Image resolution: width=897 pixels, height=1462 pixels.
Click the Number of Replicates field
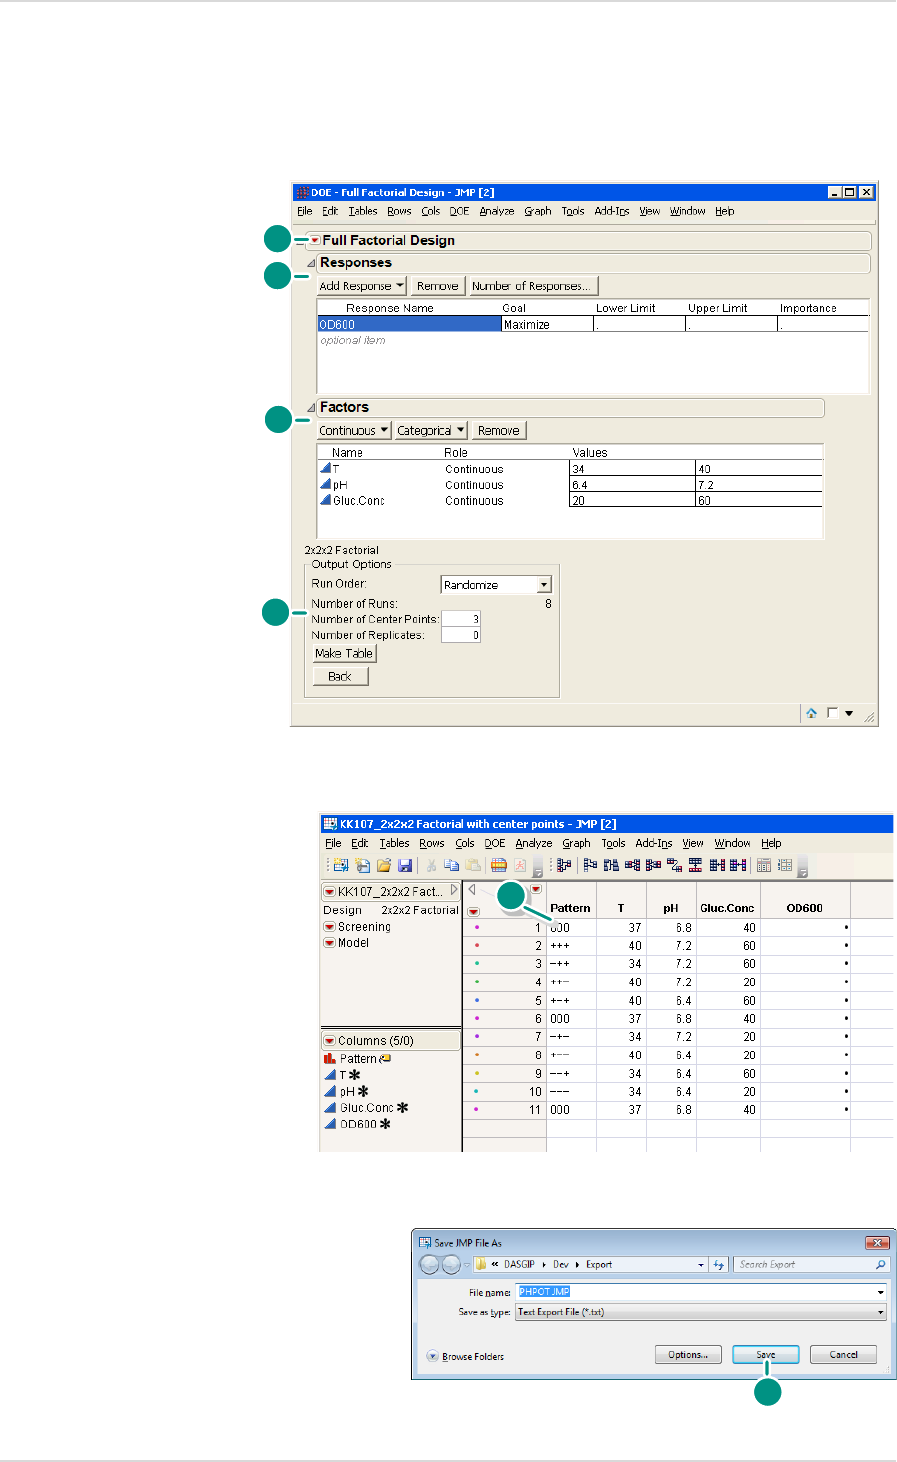461,635
